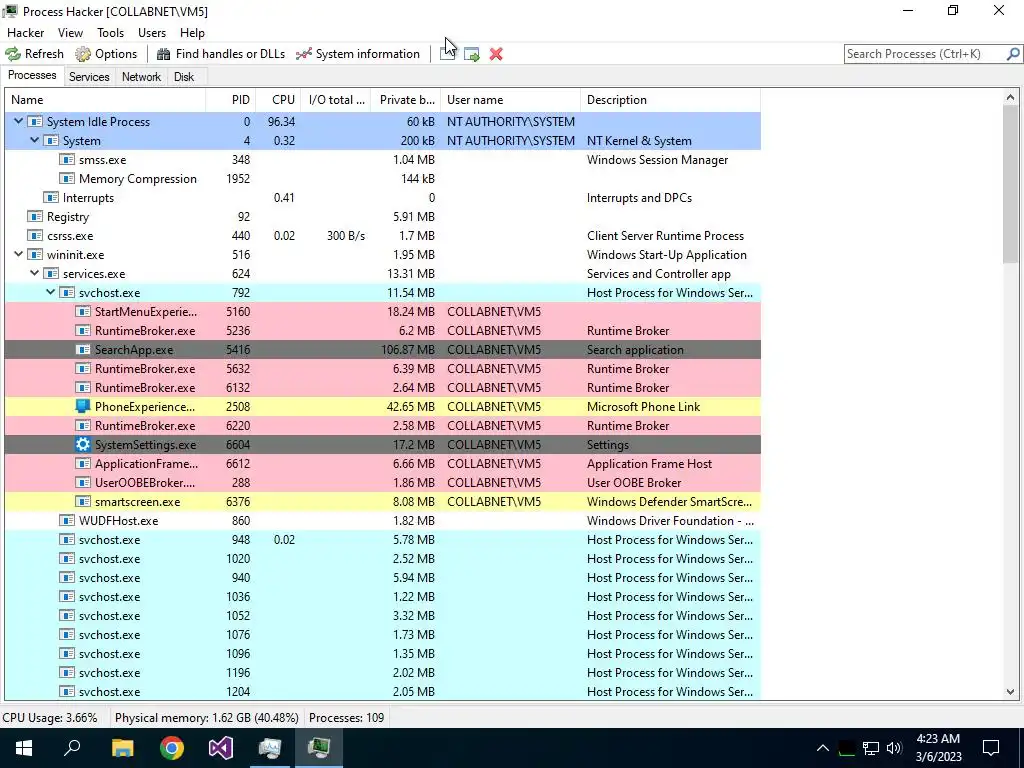
Task: Select the Processes tab
Action: tap(32, 75)
